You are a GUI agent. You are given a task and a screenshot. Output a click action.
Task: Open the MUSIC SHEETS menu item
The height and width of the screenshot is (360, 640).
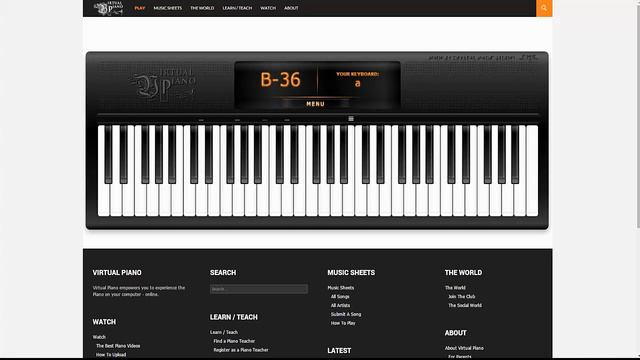pos(168,8)
